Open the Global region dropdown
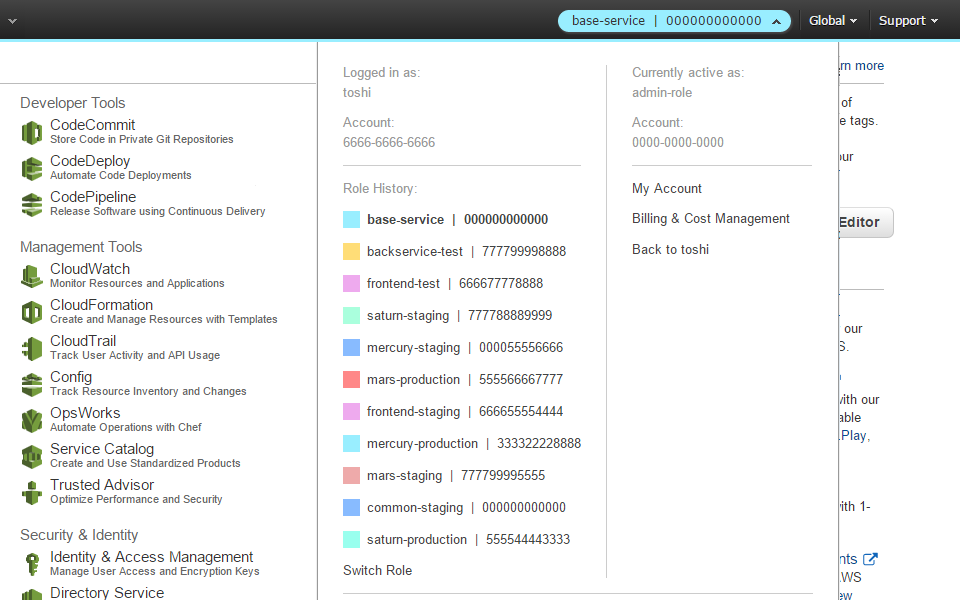This screenshot has width=960, height=600. tap(832, 20)
